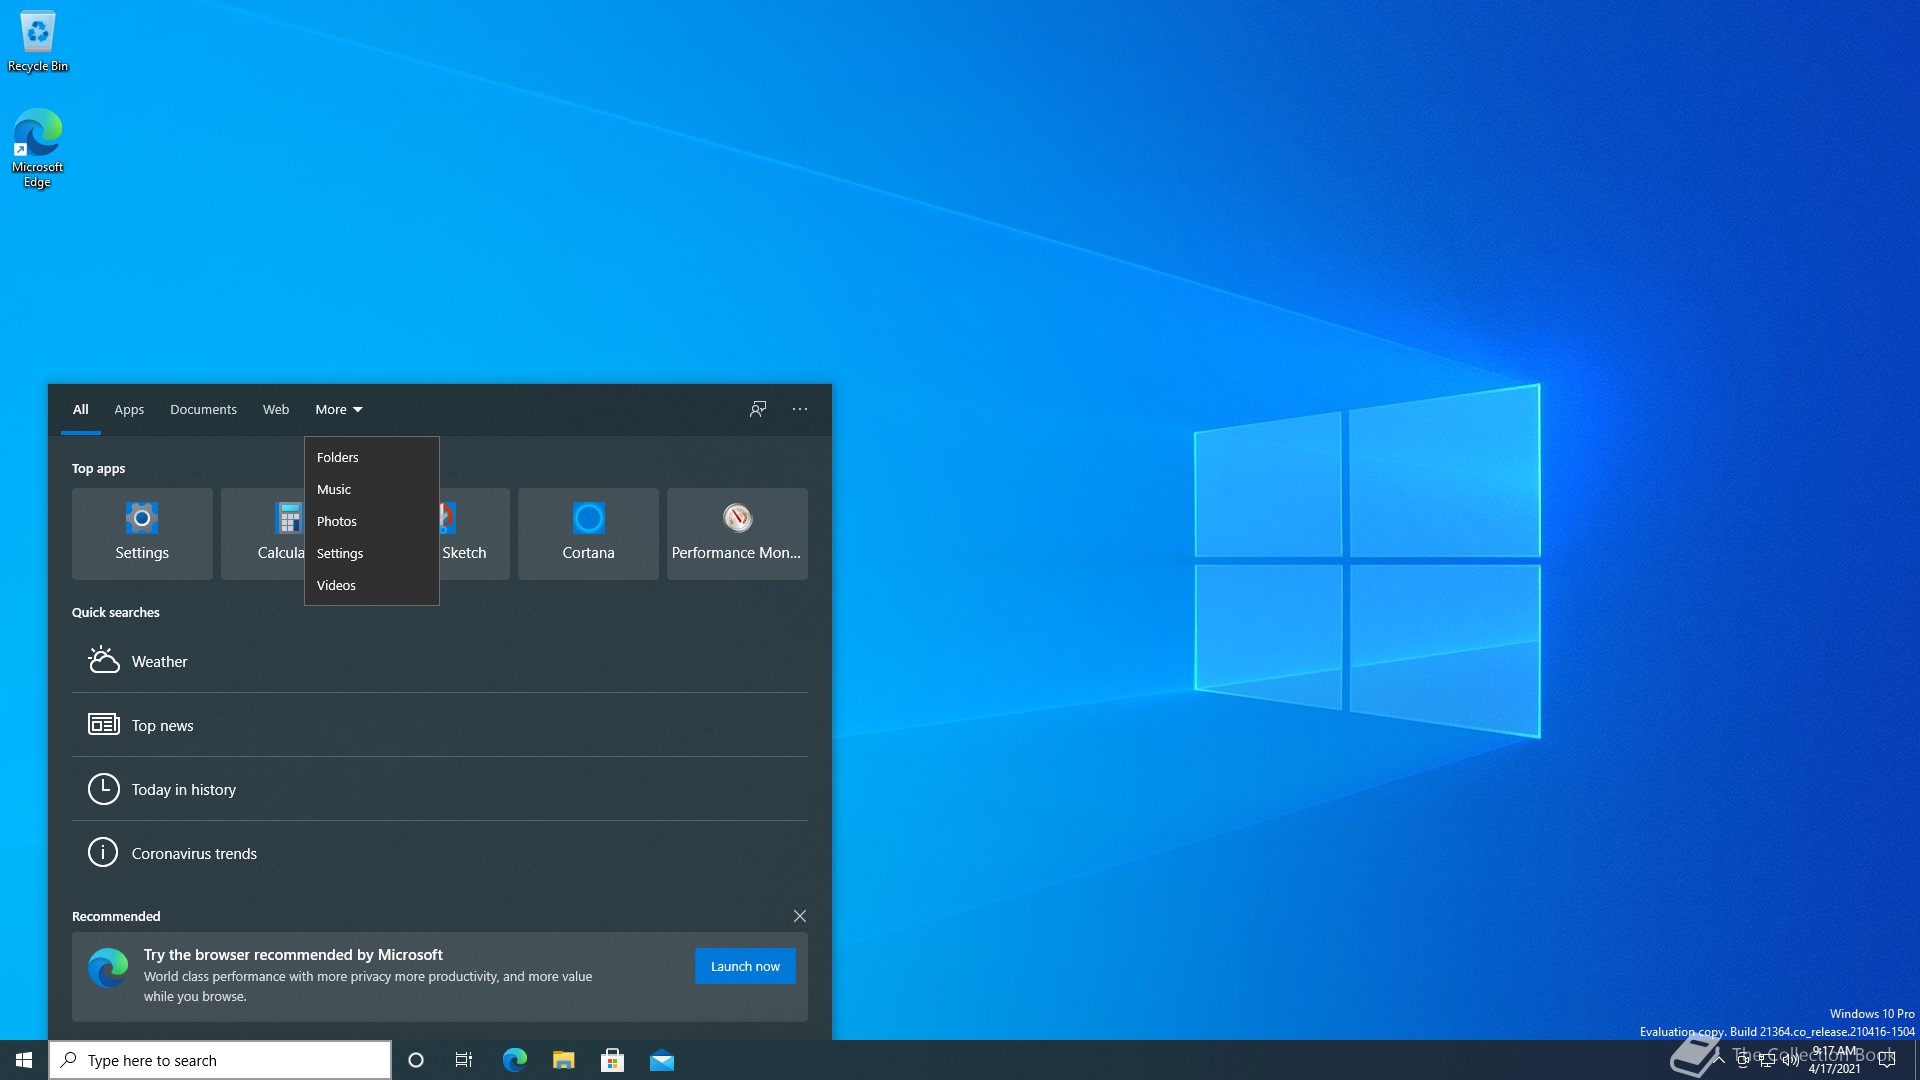Open Cortana from the taskbar

point(416,1060)
